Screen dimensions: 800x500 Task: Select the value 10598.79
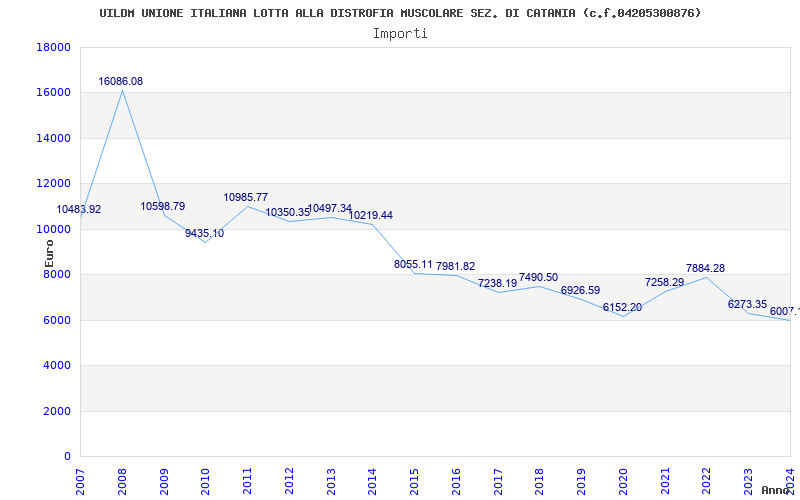[x=163, y=206]
